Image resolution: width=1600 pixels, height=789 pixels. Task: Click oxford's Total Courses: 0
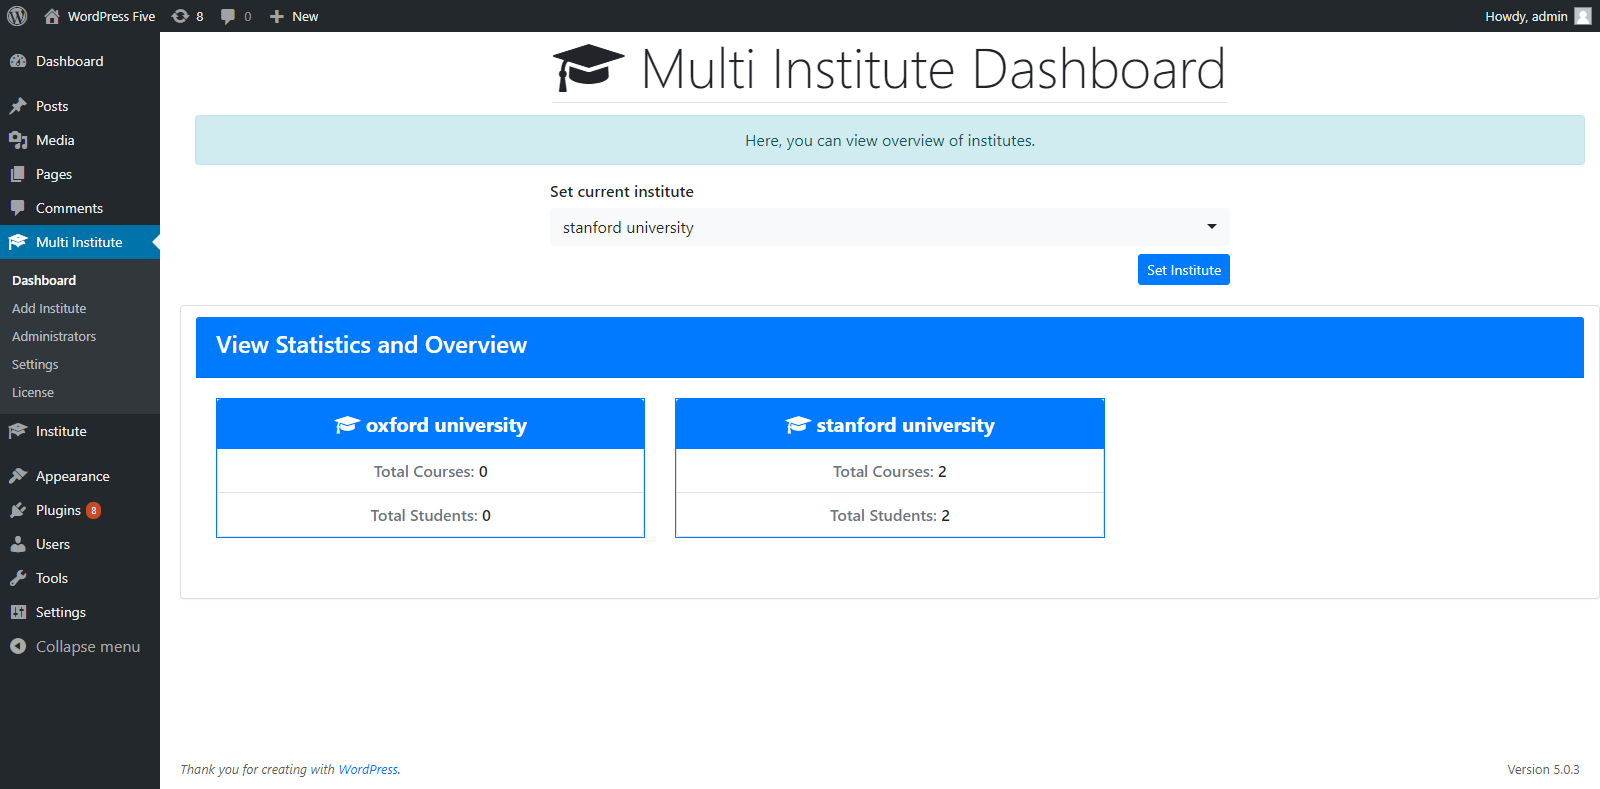click(431, 471)
